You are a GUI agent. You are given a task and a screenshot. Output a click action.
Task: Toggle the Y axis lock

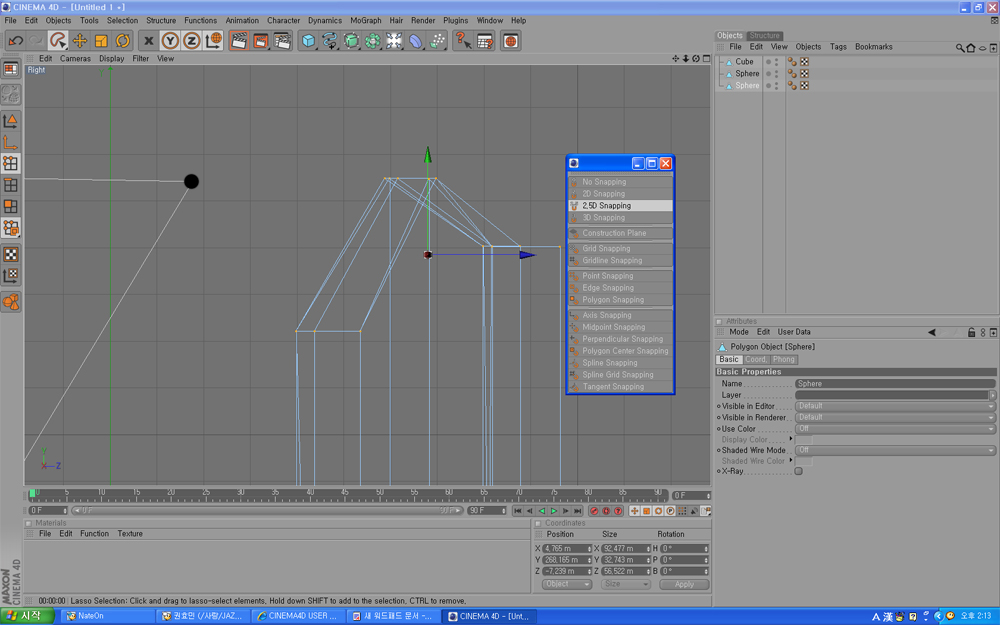(x=170, y=41)
